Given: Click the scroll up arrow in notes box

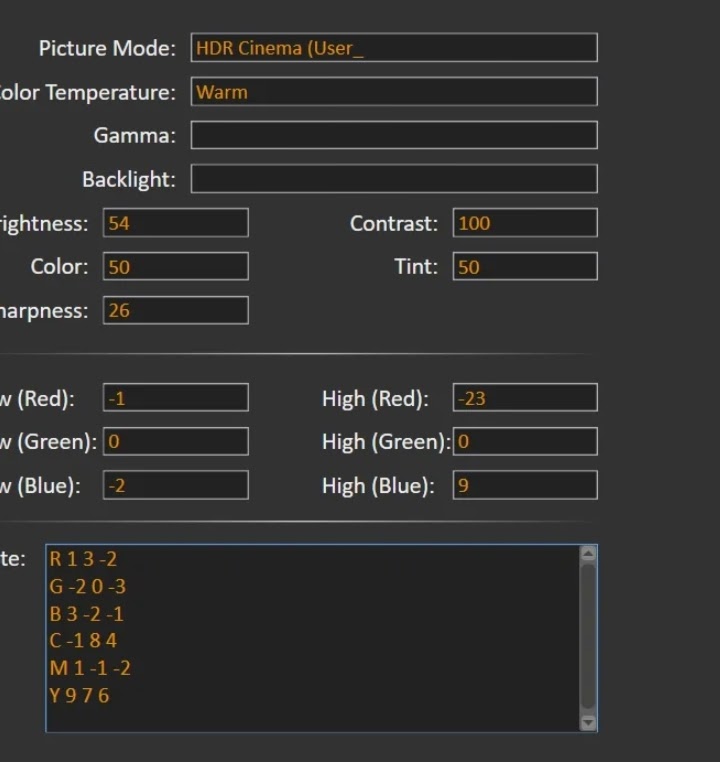Looking at the screenshot, I should click(x=588, y=554).
